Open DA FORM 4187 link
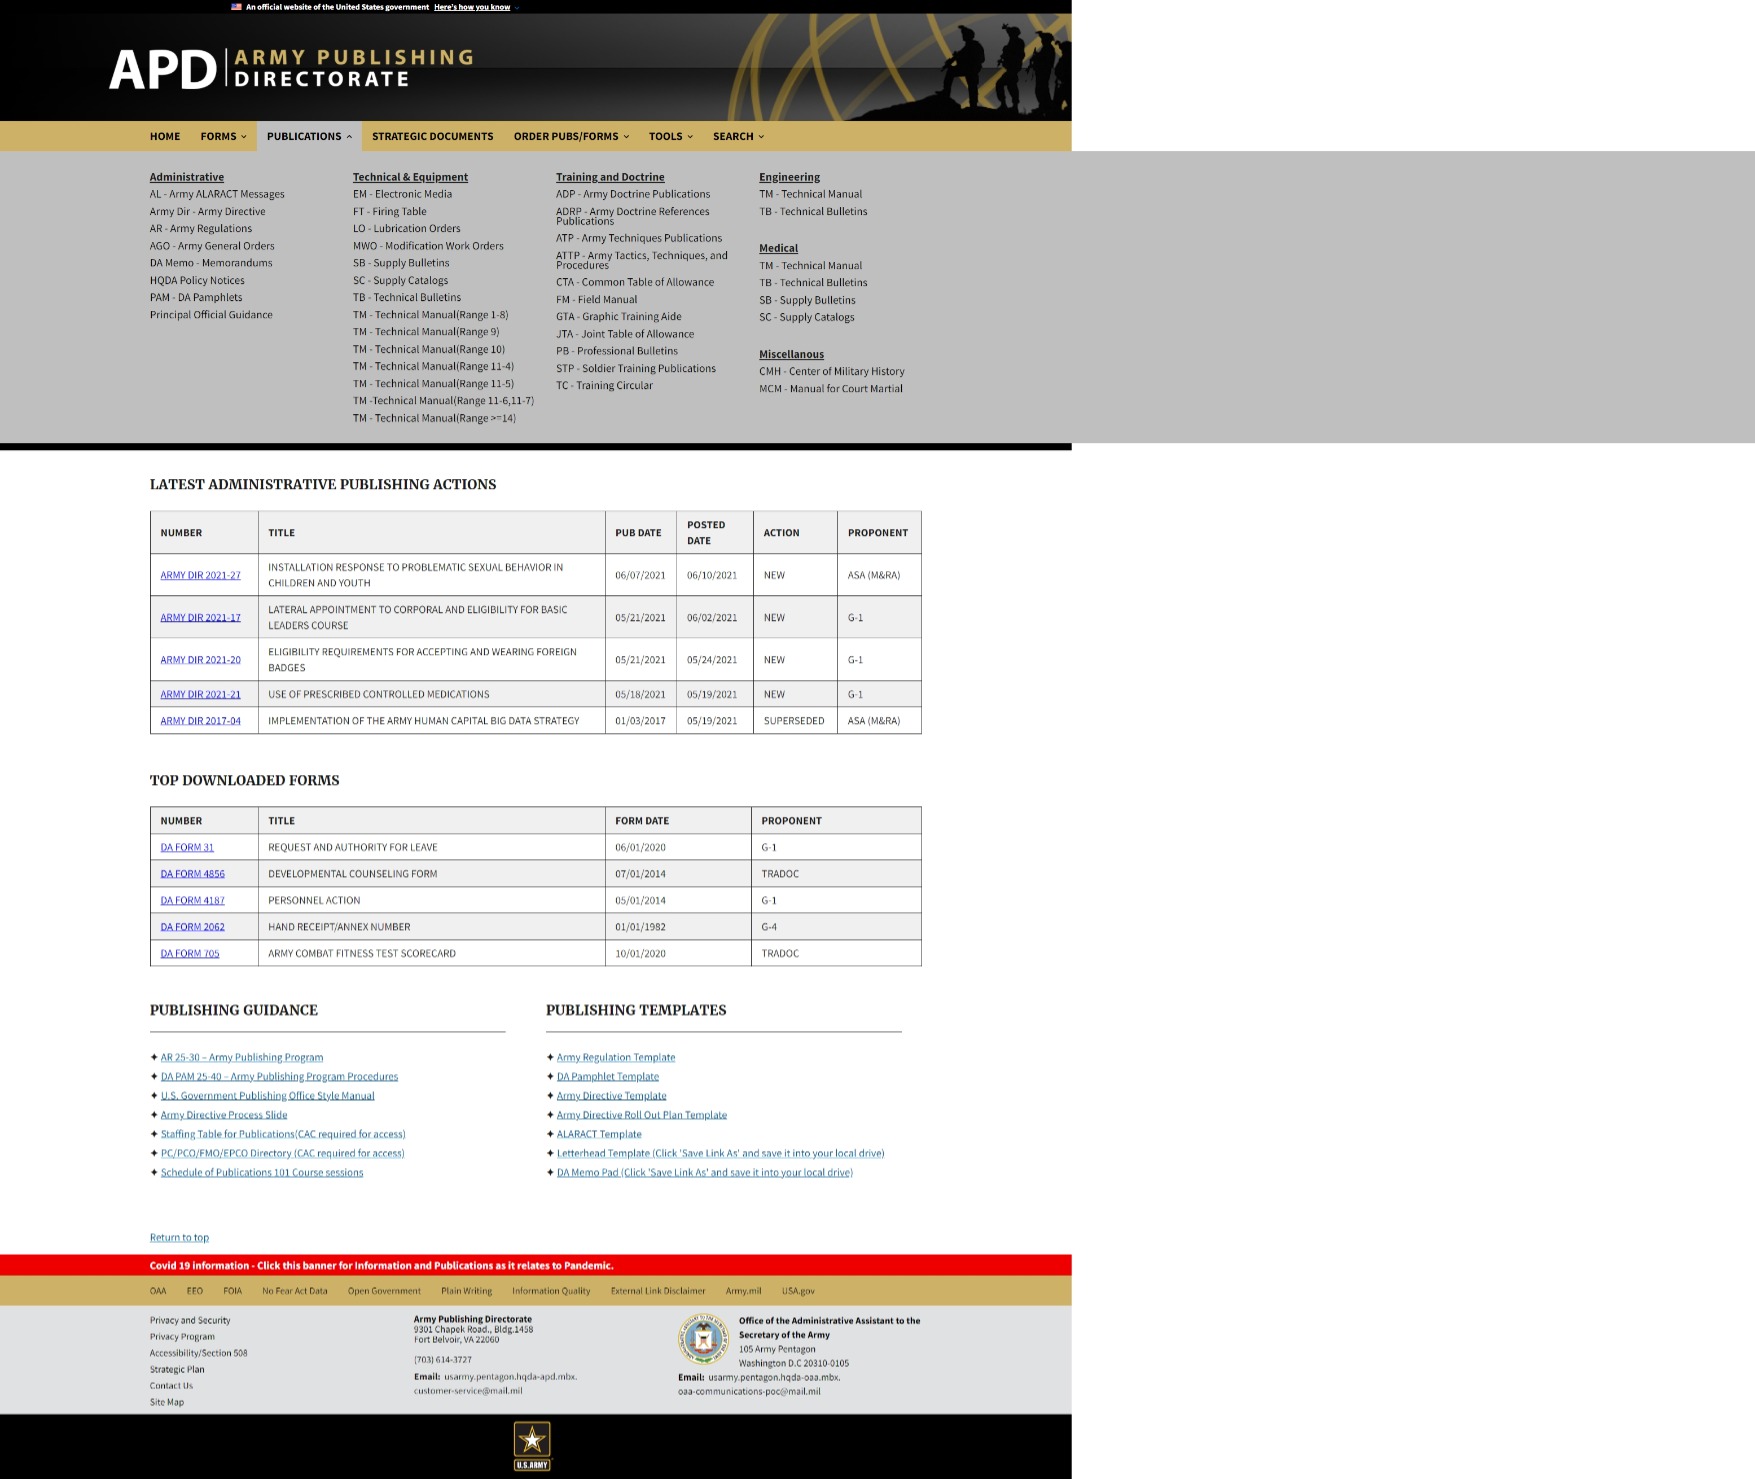 (x=192, y=900)
